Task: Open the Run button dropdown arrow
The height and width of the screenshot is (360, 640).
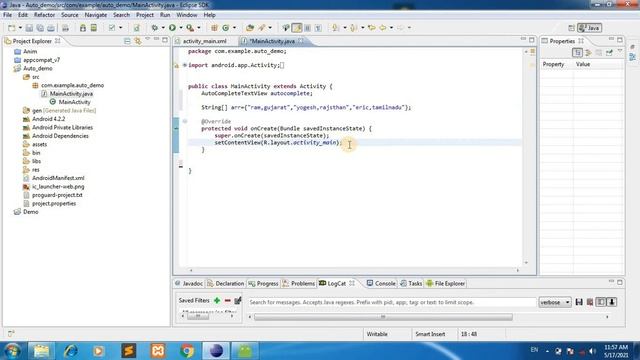Action: coord(181,28)
